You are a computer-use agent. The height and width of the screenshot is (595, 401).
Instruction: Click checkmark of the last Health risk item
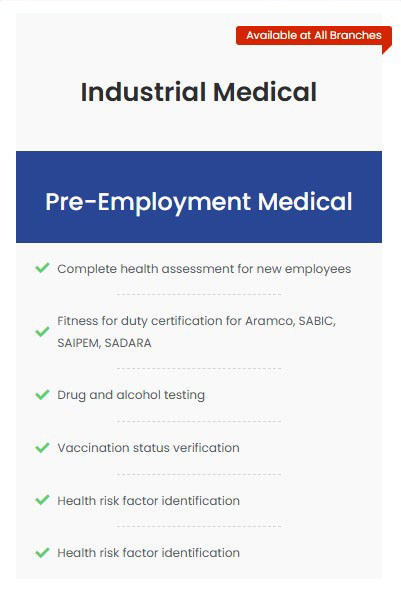click(x=42, y=552)
